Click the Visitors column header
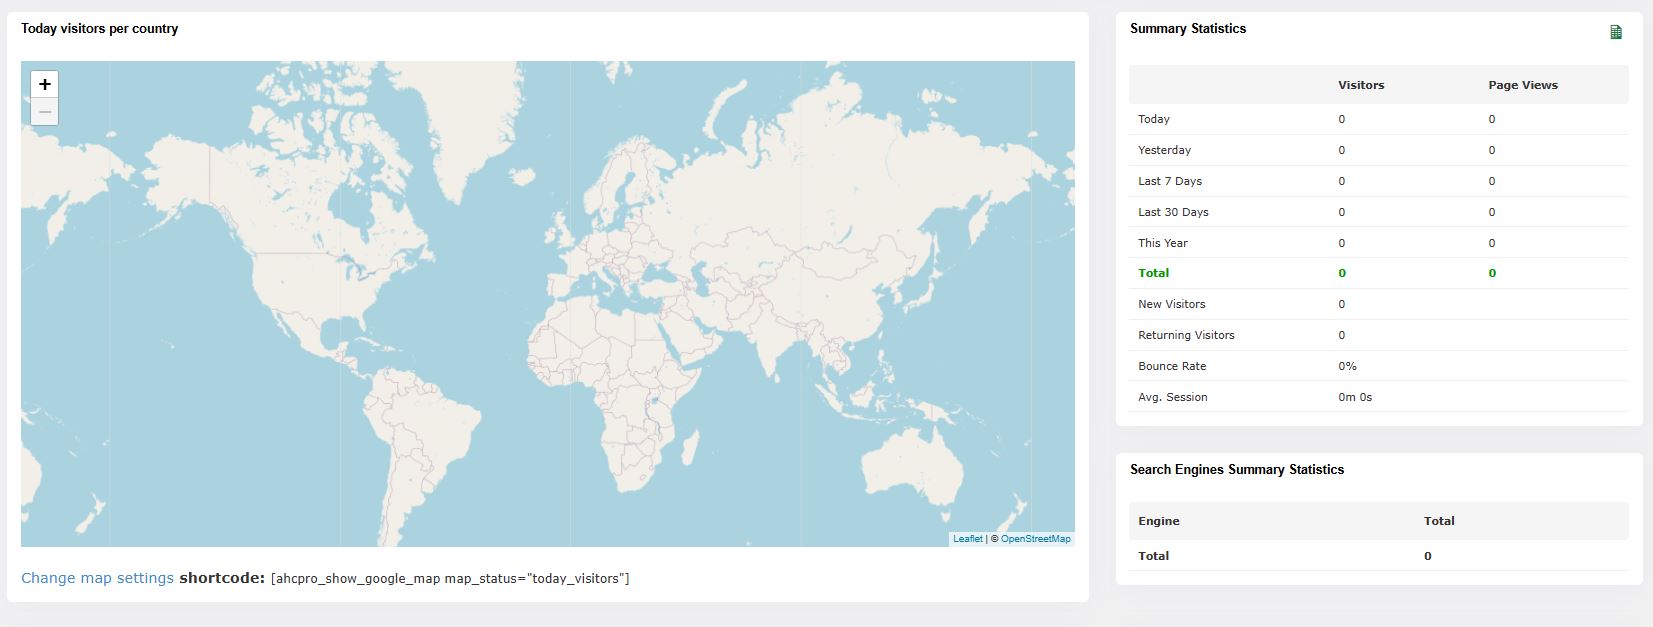This screenshot has width=1653, height=627. (1361, 85)
